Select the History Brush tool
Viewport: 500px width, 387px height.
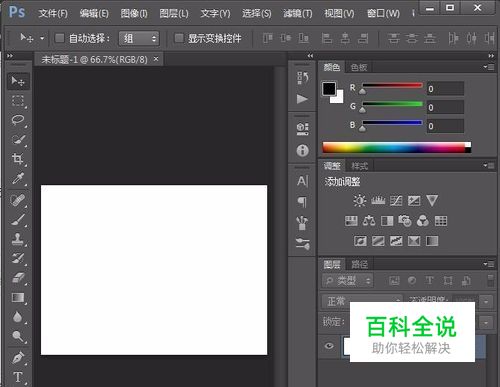(18, 258)
